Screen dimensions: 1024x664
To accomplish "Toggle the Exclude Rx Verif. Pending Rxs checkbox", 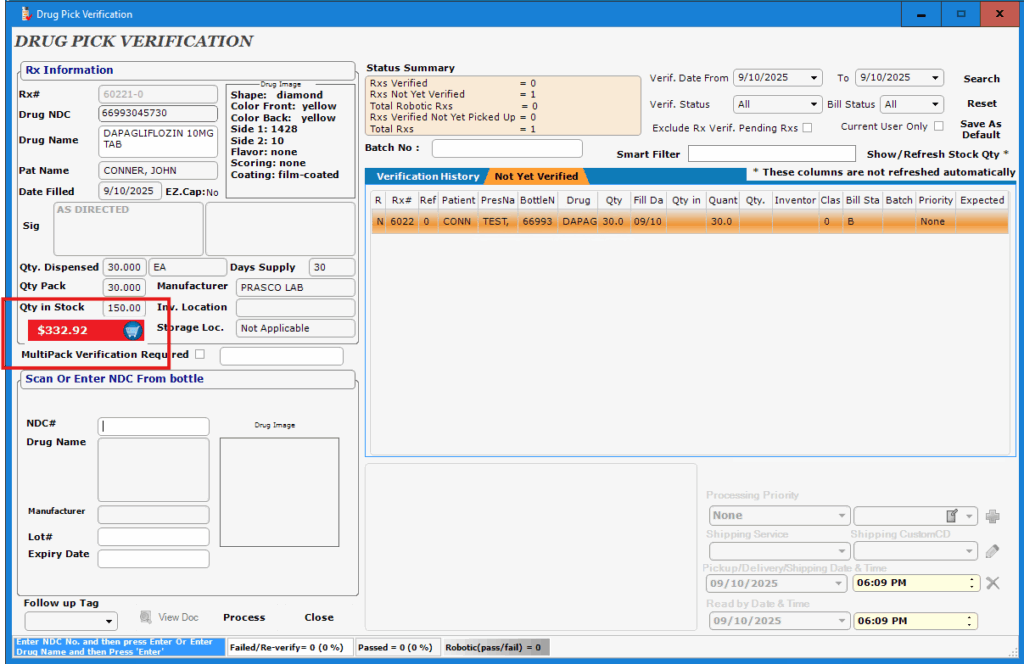I will [x=807, y=128].
